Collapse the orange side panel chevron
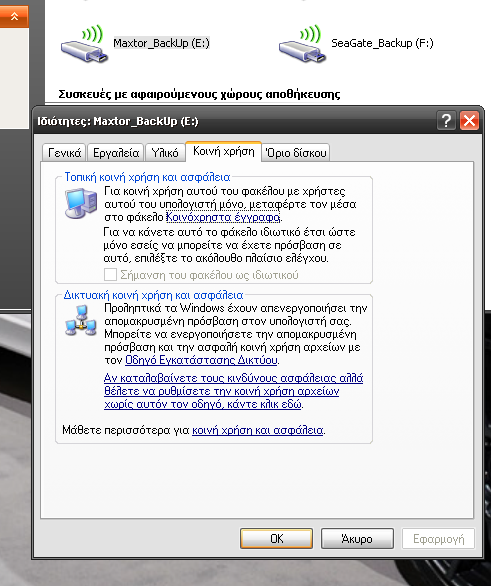The height and width of the screenshot is (586, 491). (x=14, y=16)
